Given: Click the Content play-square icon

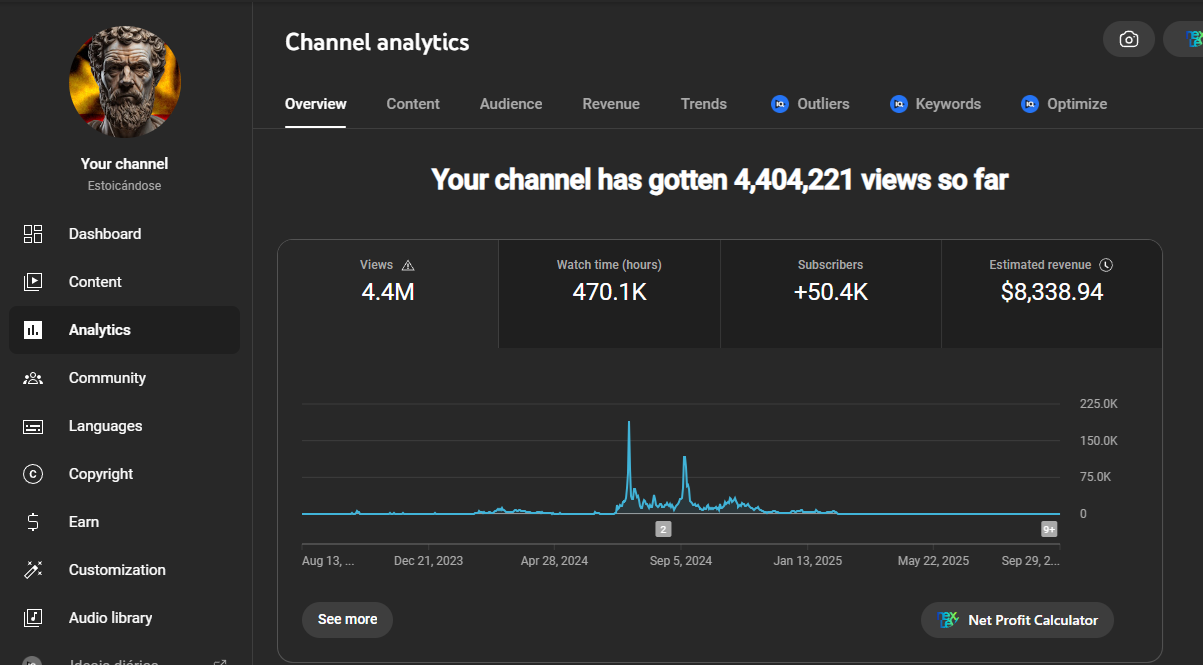Looking at the screenshot, I should (x=33, y=282).
